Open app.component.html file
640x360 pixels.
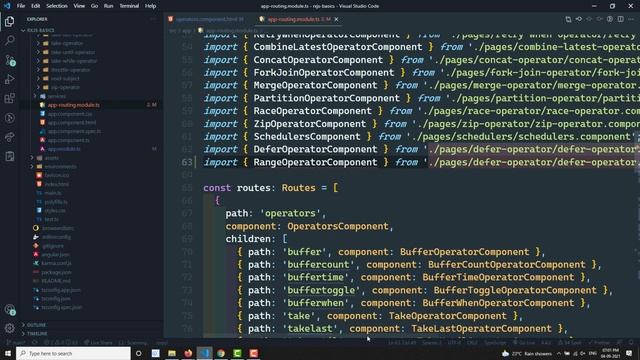point(72,122)
